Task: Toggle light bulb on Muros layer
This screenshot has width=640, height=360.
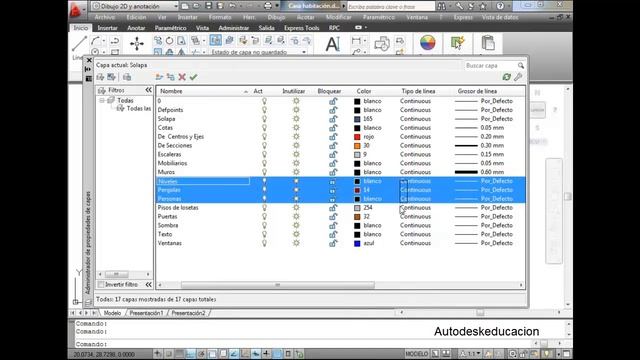Action: pos(264,172)
